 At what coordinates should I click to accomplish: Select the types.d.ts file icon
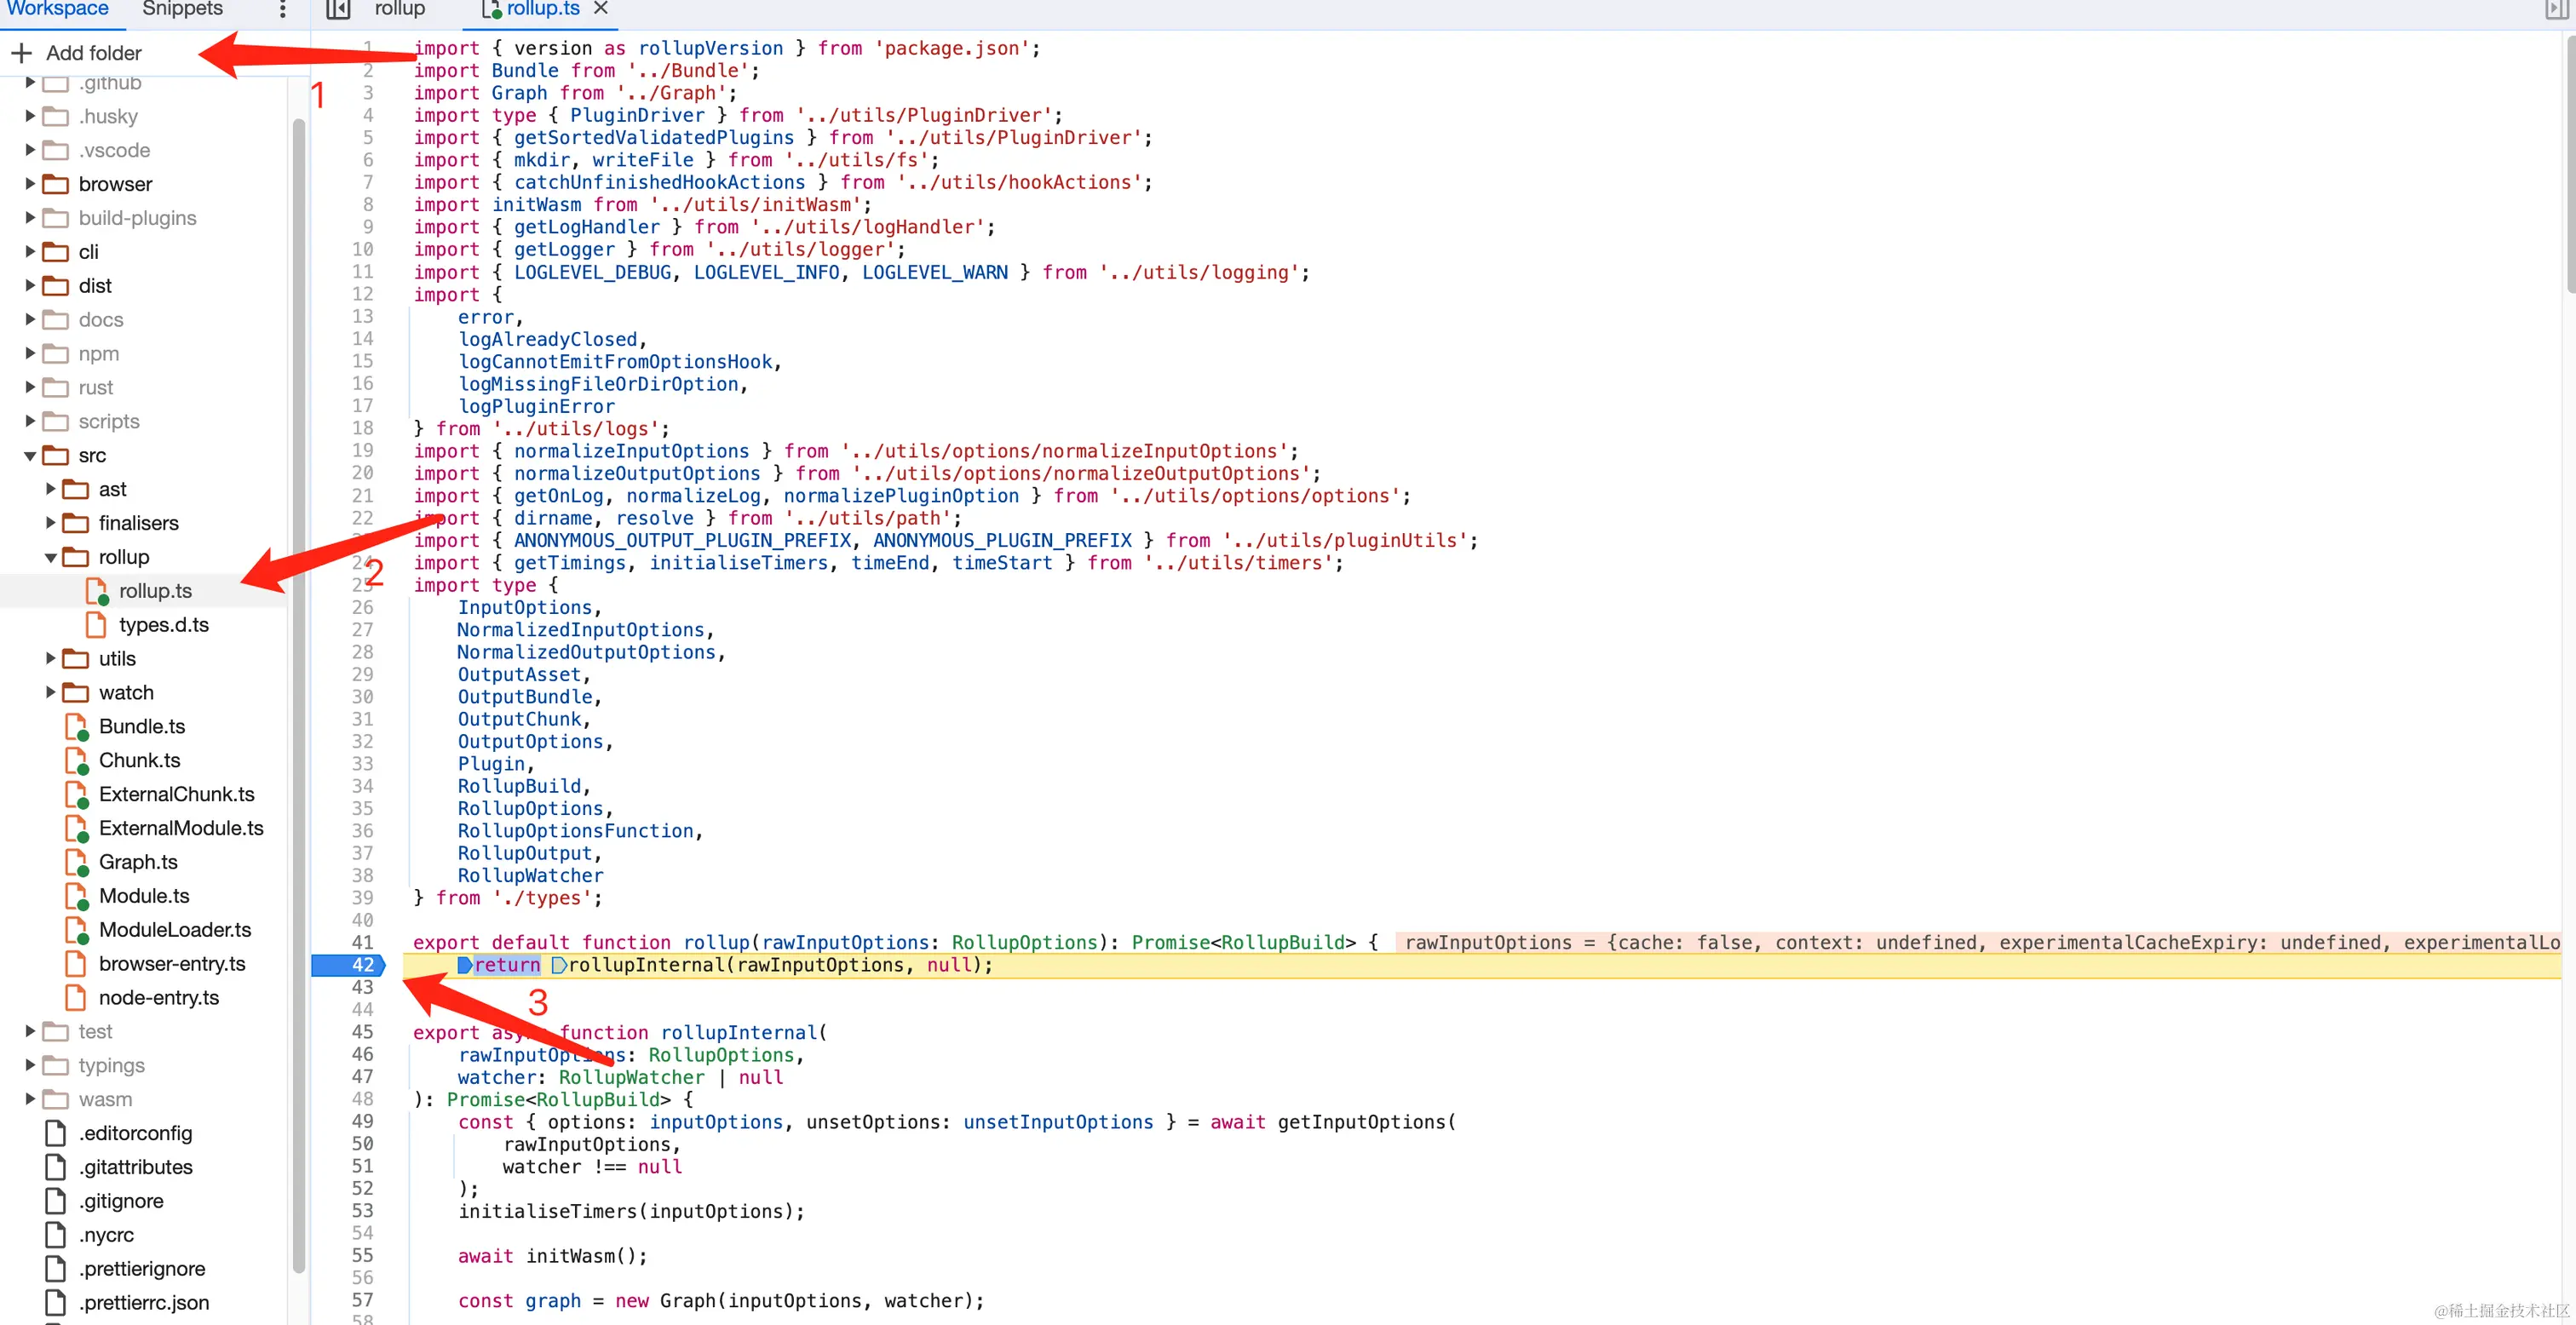[96, 625]
